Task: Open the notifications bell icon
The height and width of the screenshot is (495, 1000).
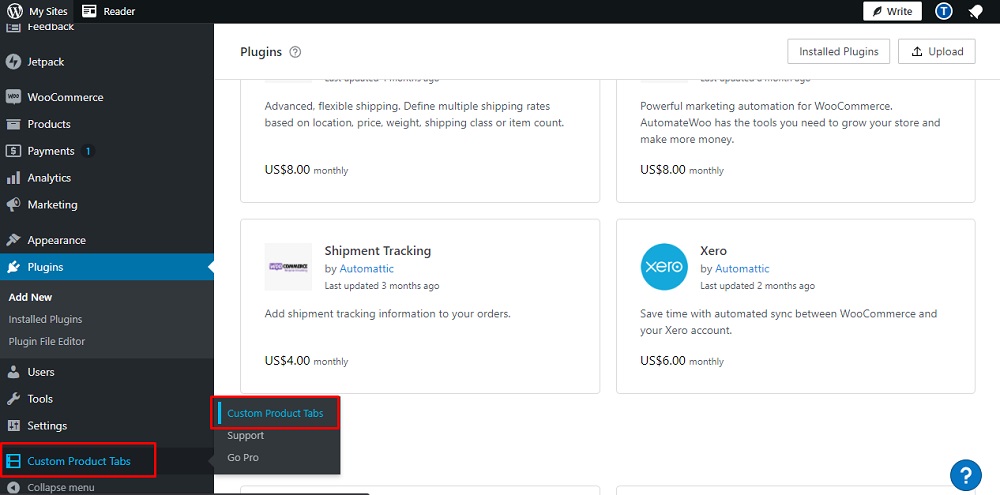Action: click(975, 11)
